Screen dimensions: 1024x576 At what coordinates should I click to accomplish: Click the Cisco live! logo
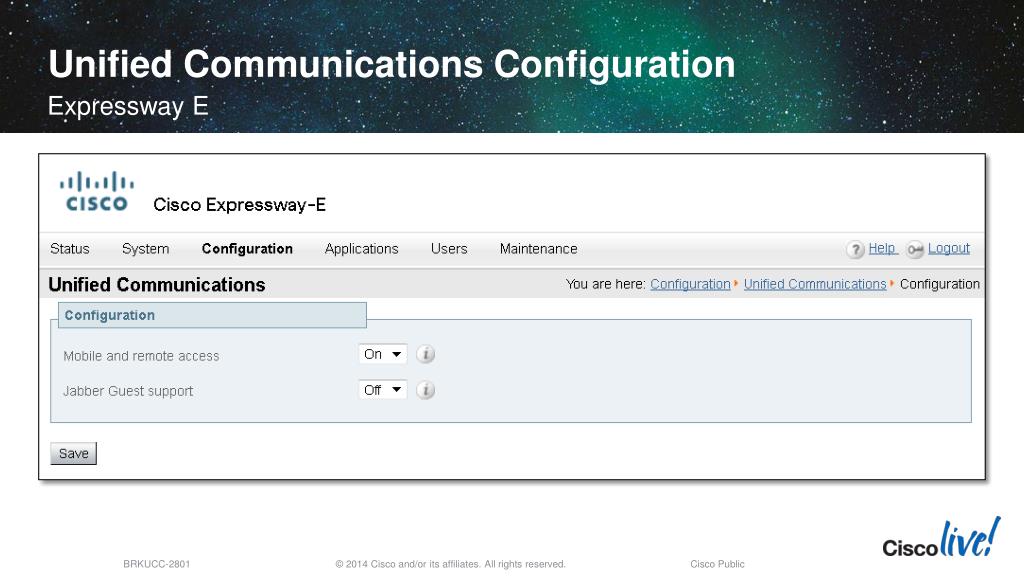[x=941, y=538]
